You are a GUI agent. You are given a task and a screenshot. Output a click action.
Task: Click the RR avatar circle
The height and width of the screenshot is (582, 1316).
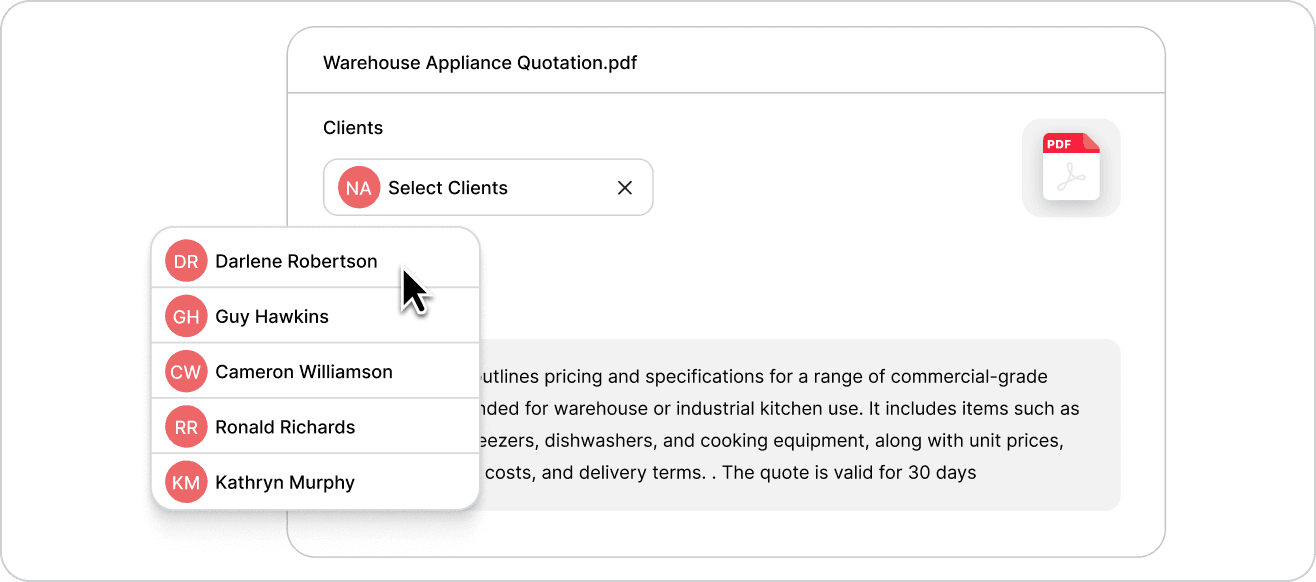[x=186, y=427]
